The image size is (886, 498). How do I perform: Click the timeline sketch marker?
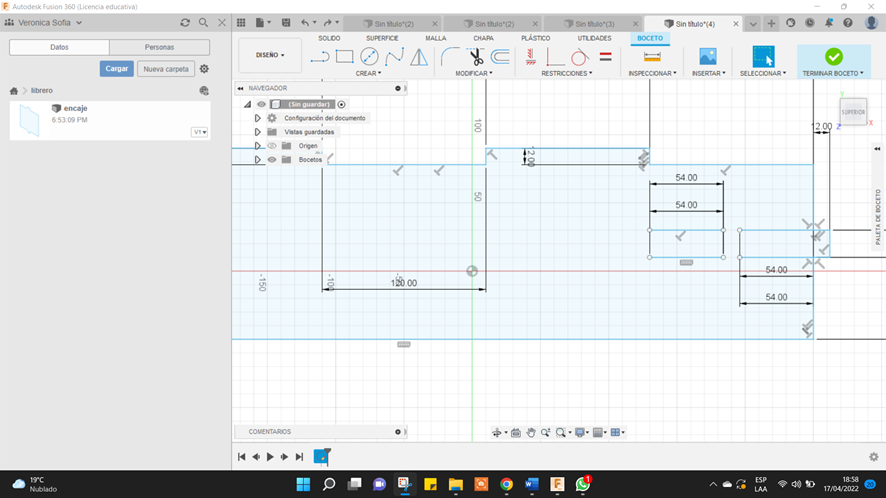click(x=322, y=457)
